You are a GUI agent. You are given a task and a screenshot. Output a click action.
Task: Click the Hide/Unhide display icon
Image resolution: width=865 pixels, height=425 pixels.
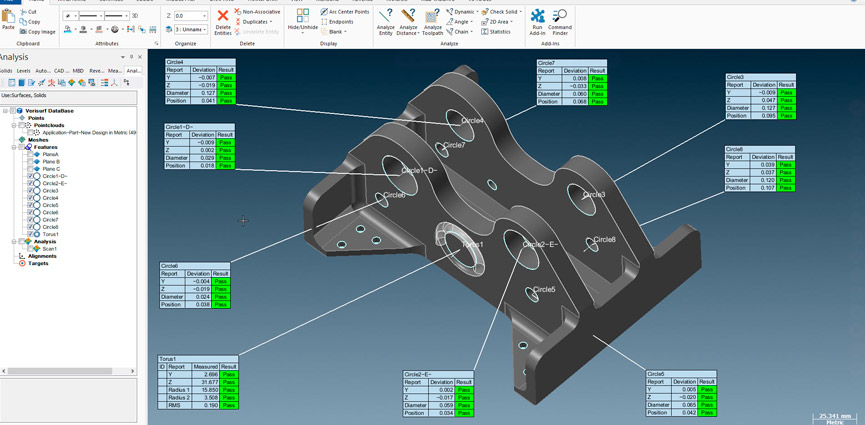[302, 18]
